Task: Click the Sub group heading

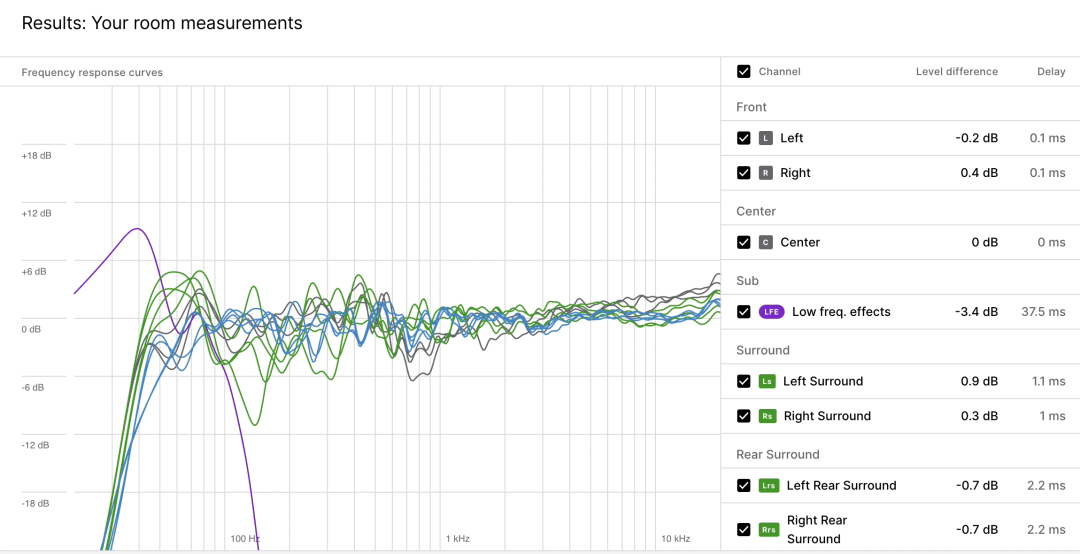Action: pos(747,280)
